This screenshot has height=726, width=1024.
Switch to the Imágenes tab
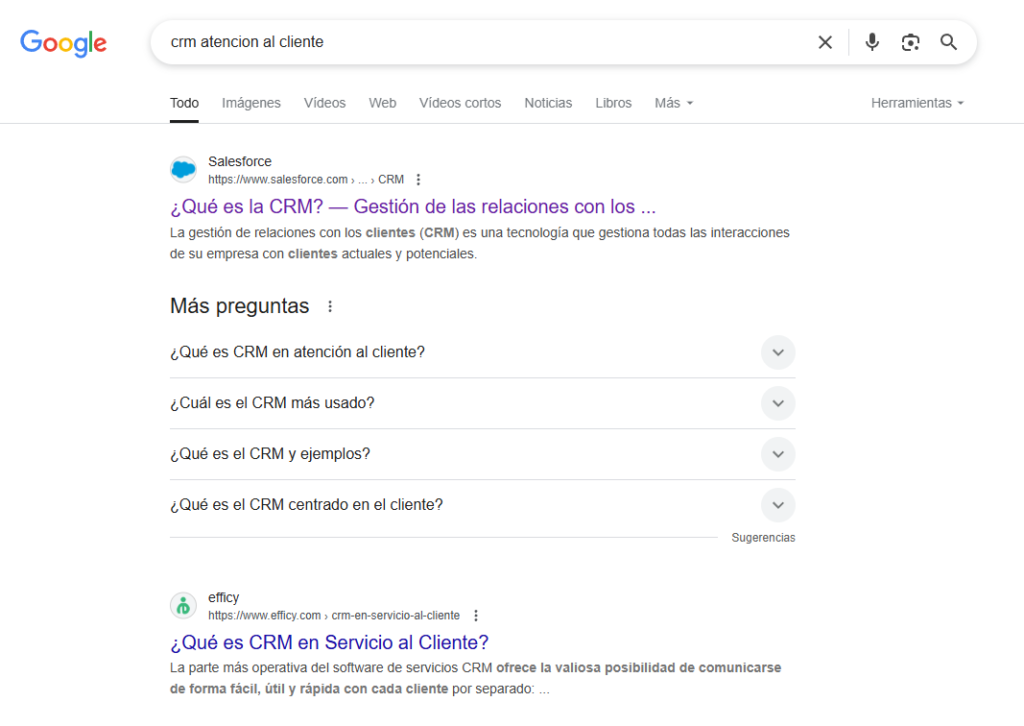click(251, 103)
